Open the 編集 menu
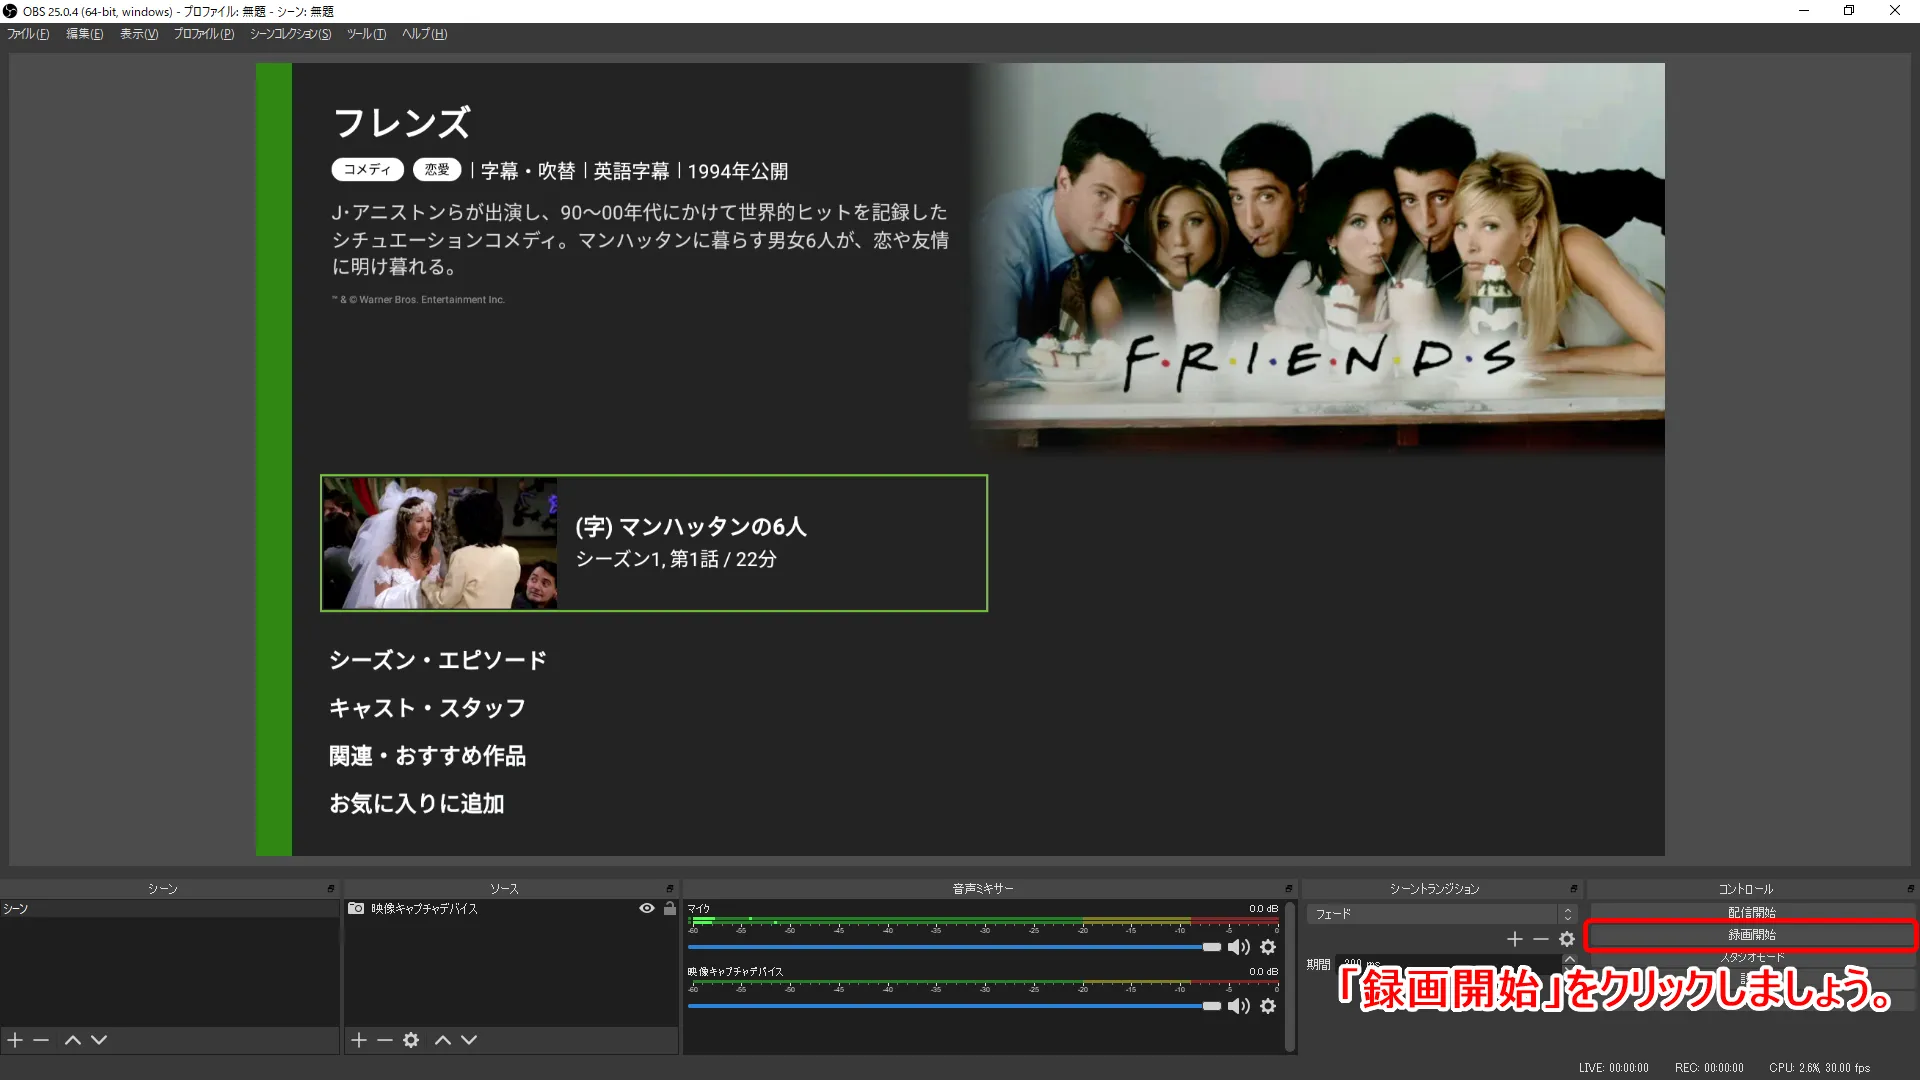The image size is (1920, 1080). pos(85,34)
